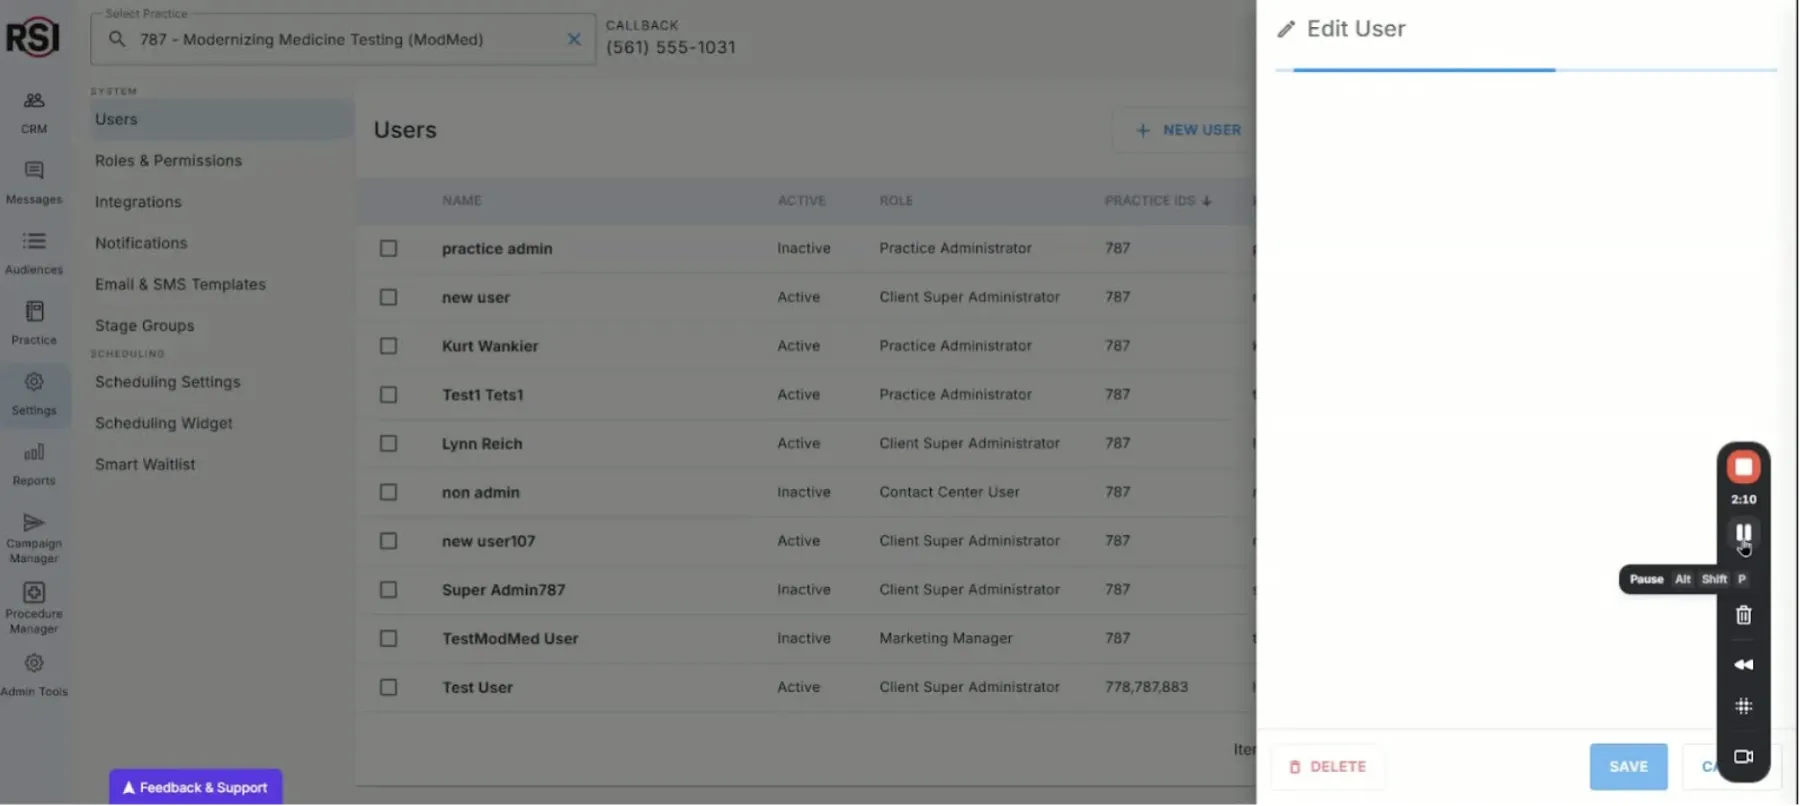
Task: Select Scheduling Widget menu item
Action: [164, 423]
